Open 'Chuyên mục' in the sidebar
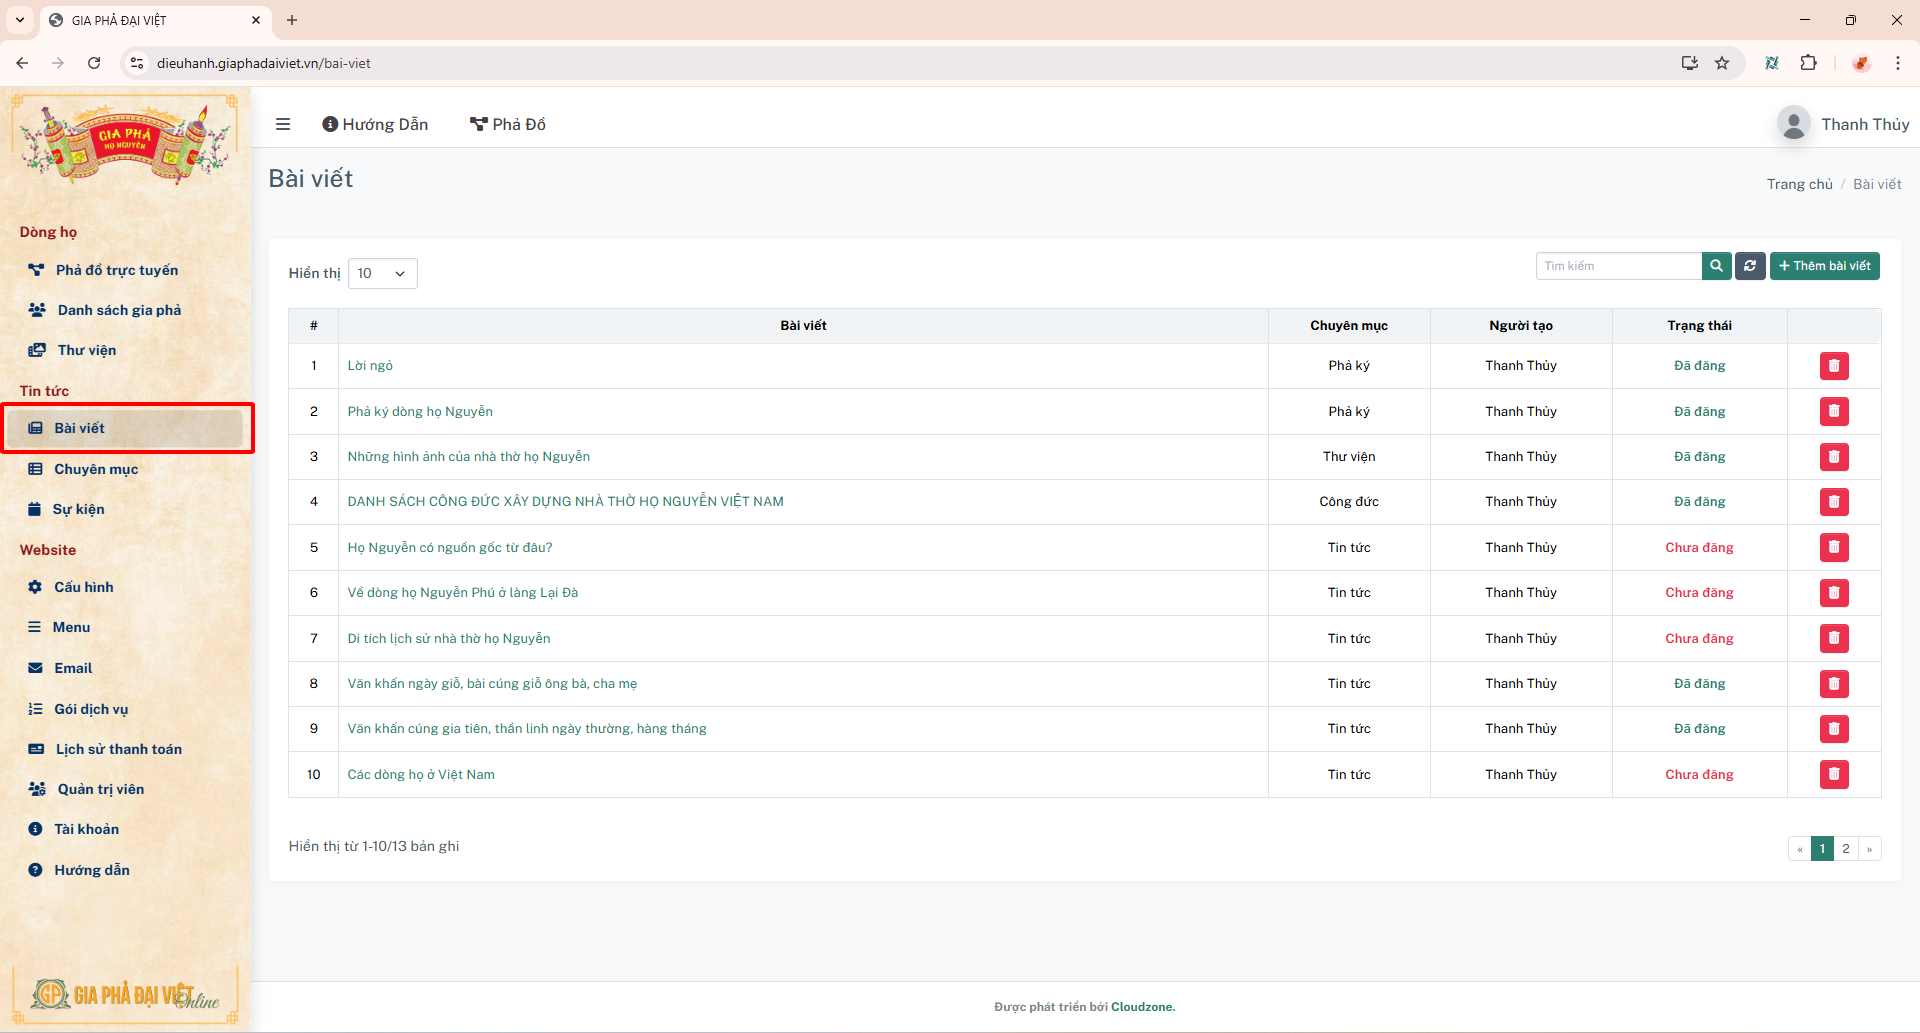Screen dimensions: 1920x1033 tap(96, 469)
